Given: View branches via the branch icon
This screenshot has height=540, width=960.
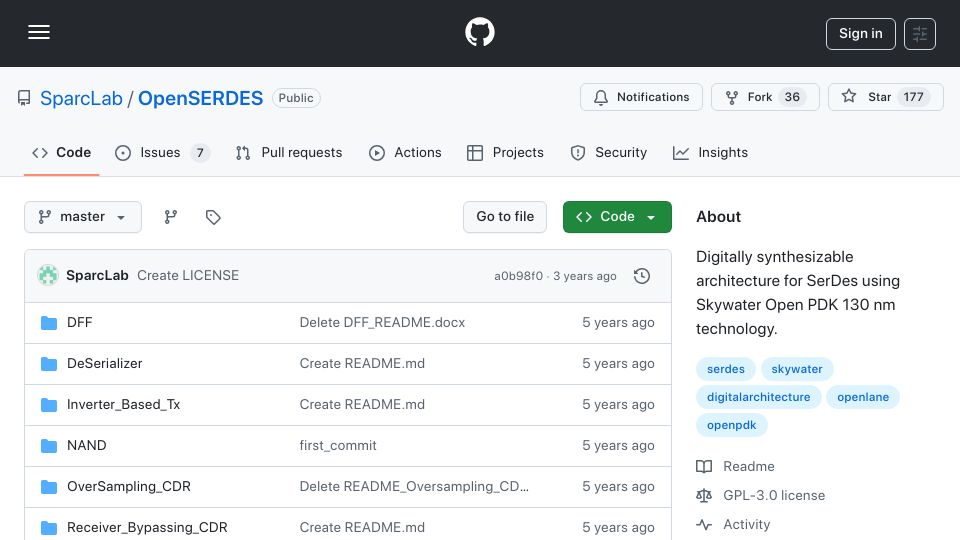Looking at the screenshot, I should pos(171,217).
